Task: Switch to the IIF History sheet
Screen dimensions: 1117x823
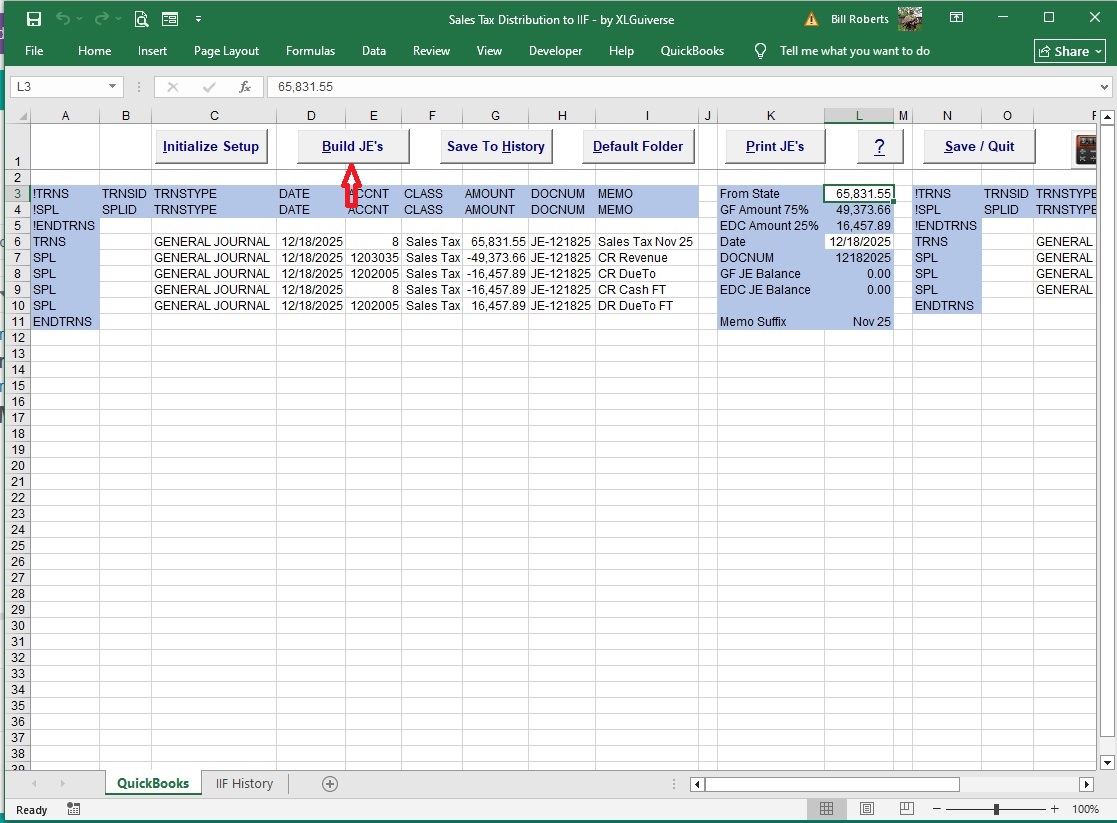Action: pos(244,784)
